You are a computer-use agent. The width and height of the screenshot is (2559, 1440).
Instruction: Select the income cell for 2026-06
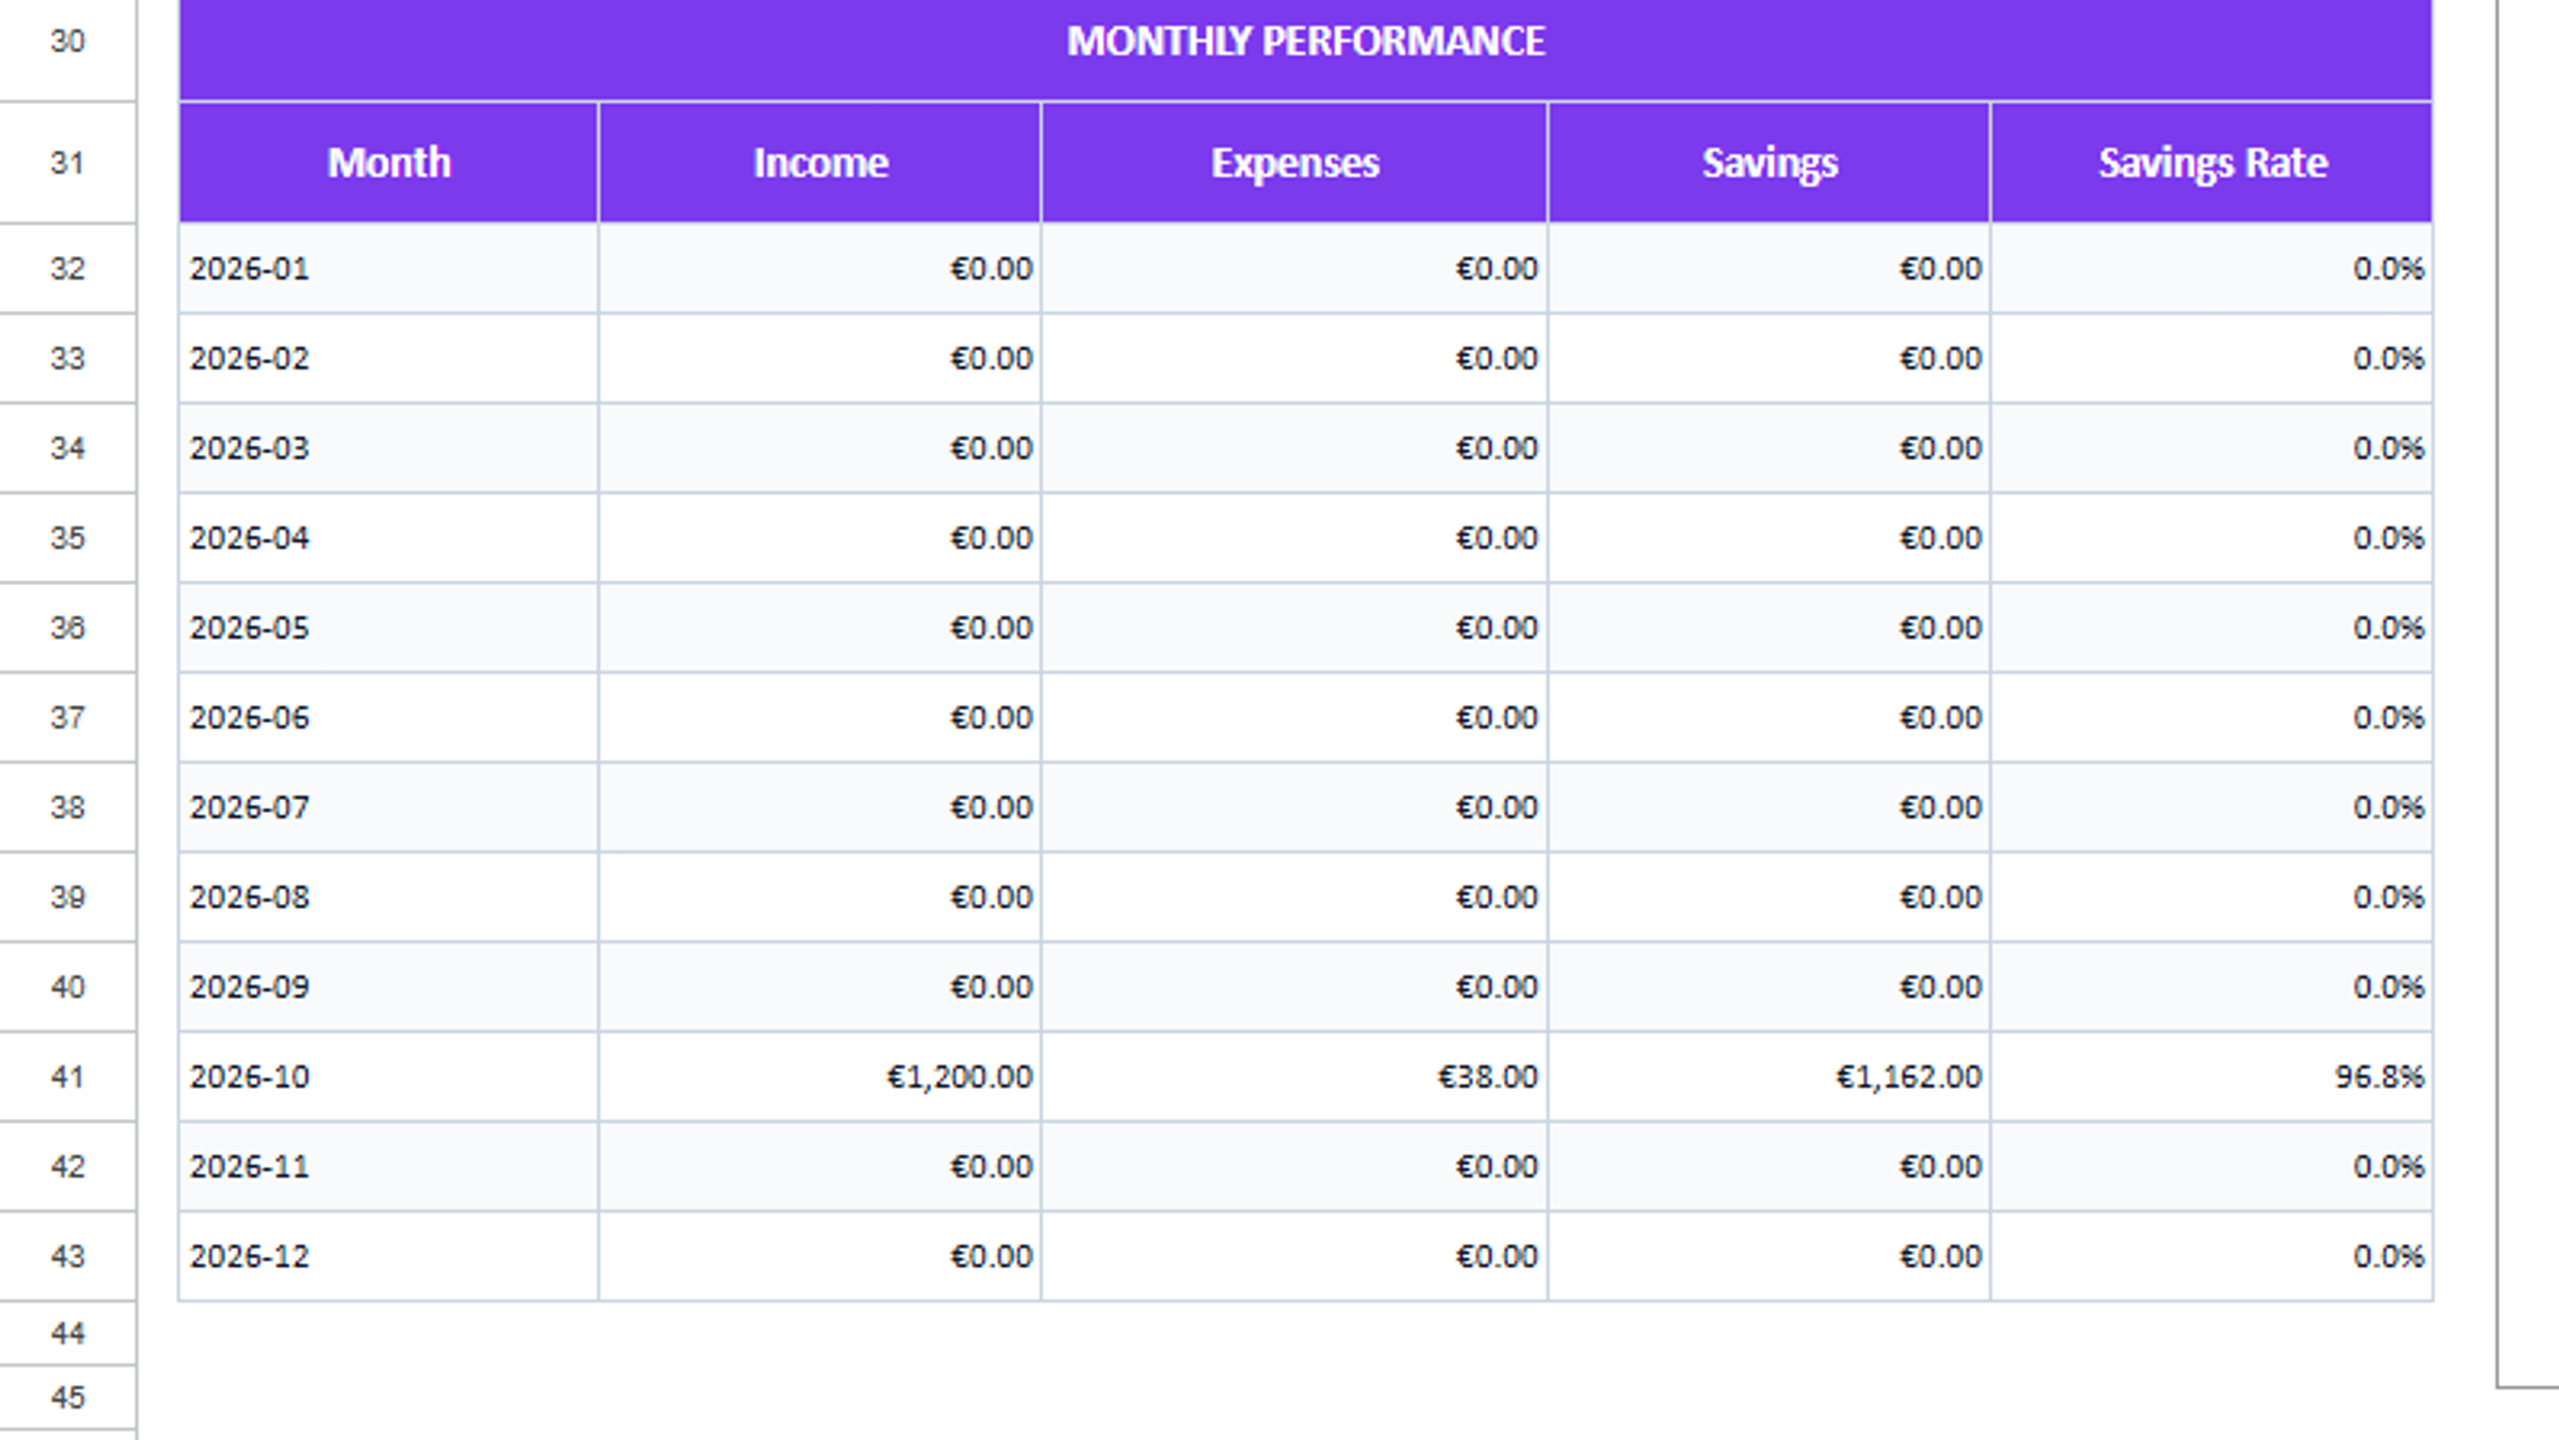(x=820, y=717)
